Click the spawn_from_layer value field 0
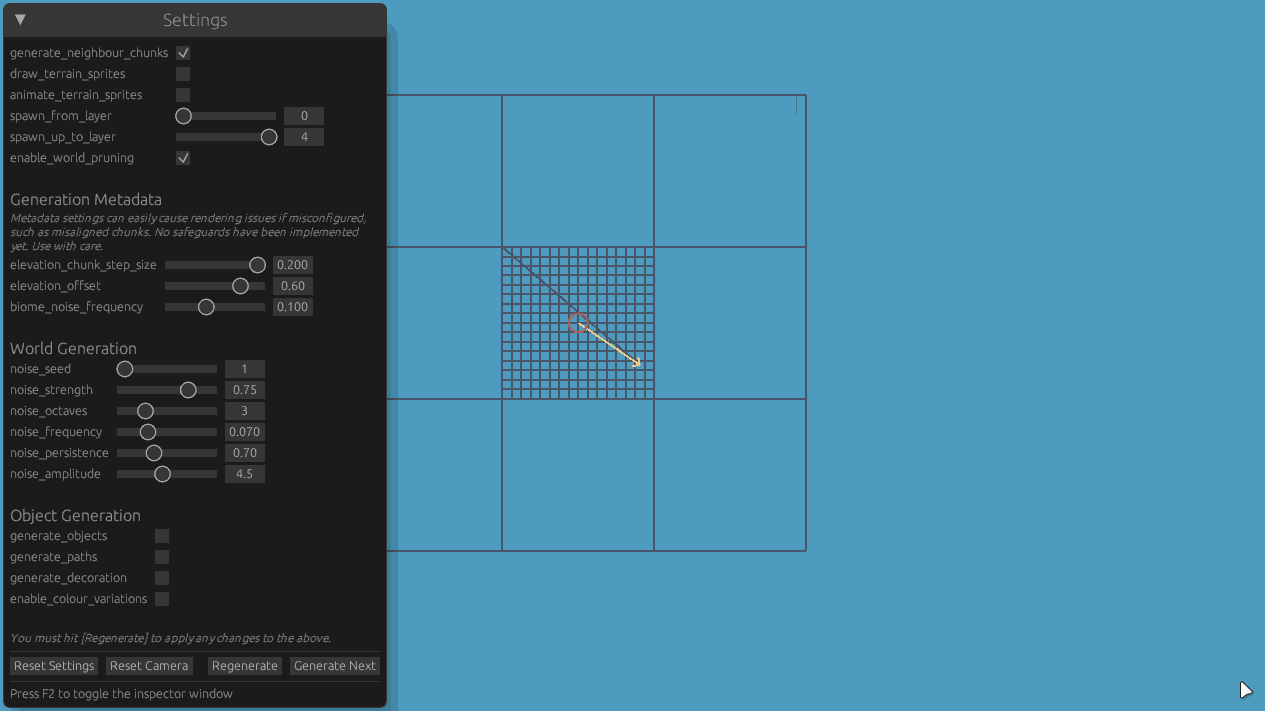This screenshot has width=1265, height=711. (304, 116)
